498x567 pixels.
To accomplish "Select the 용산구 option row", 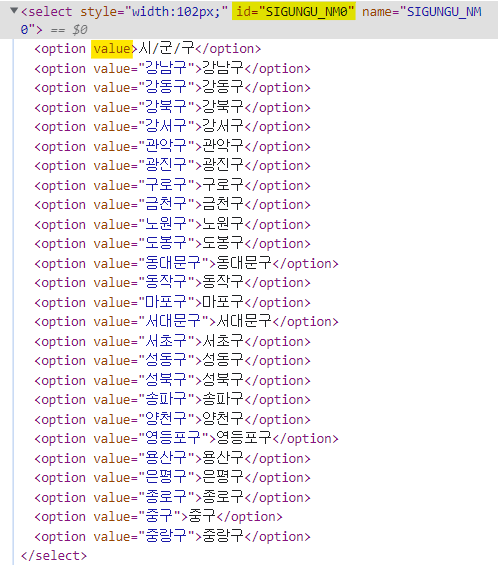I will click(172, 459).
